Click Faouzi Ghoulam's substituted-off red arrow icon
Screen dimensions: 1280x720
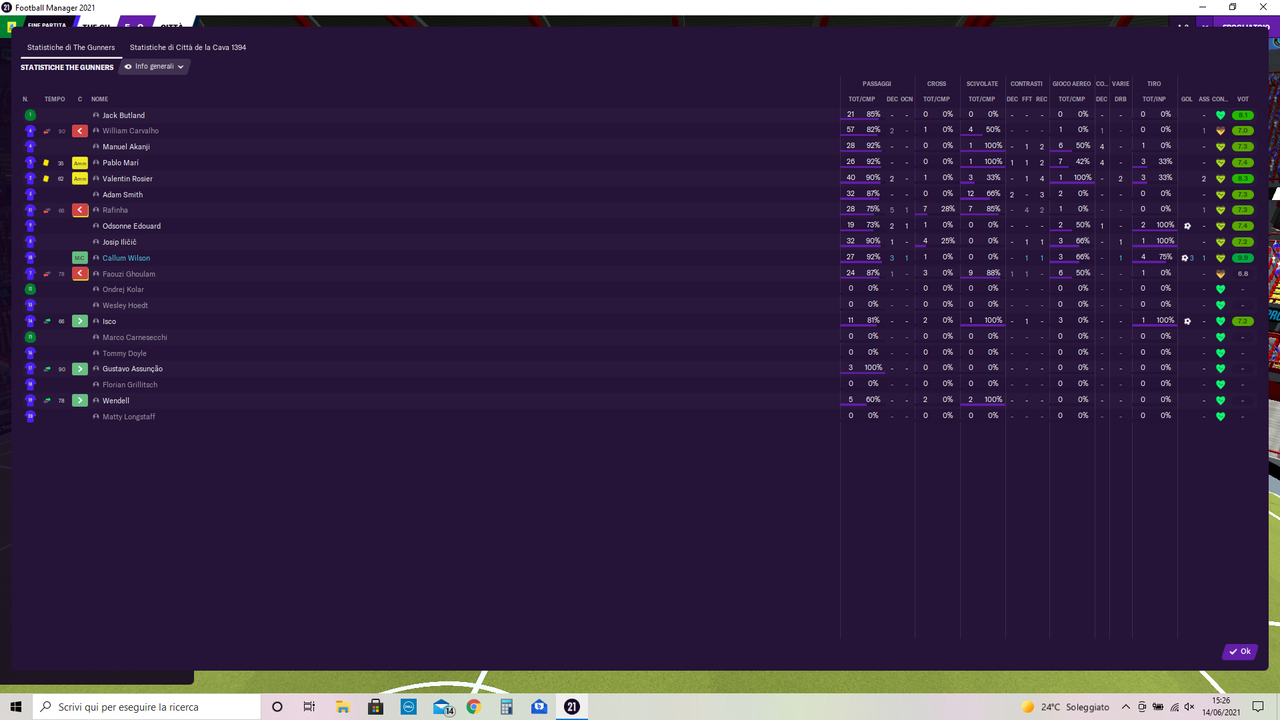(80, 274)
